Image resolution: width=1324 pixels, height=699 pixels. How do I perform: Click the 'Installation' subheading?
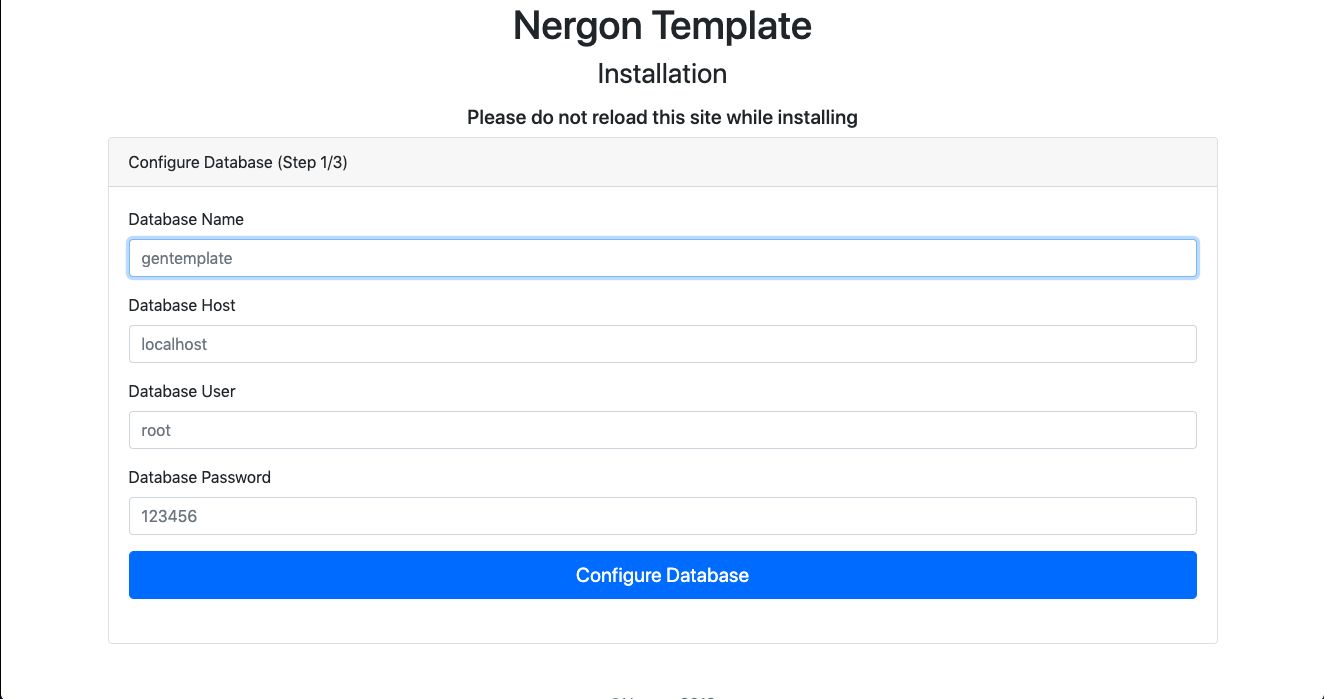coord(662,74)
